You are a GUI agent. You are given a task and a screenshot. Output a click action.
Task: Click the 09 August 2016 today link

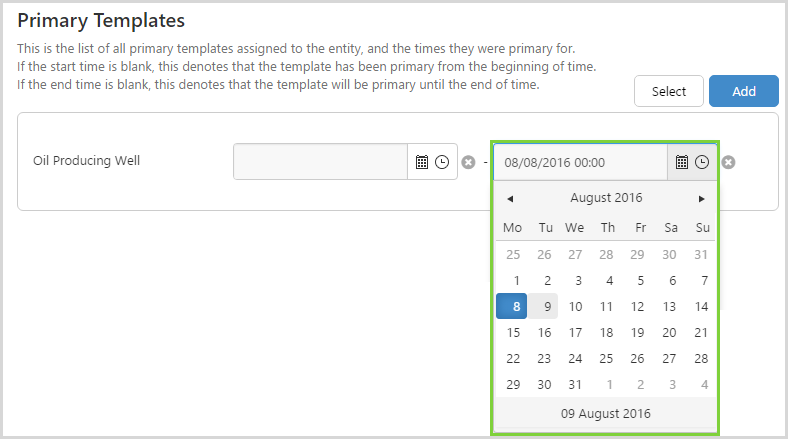point(606,414)
